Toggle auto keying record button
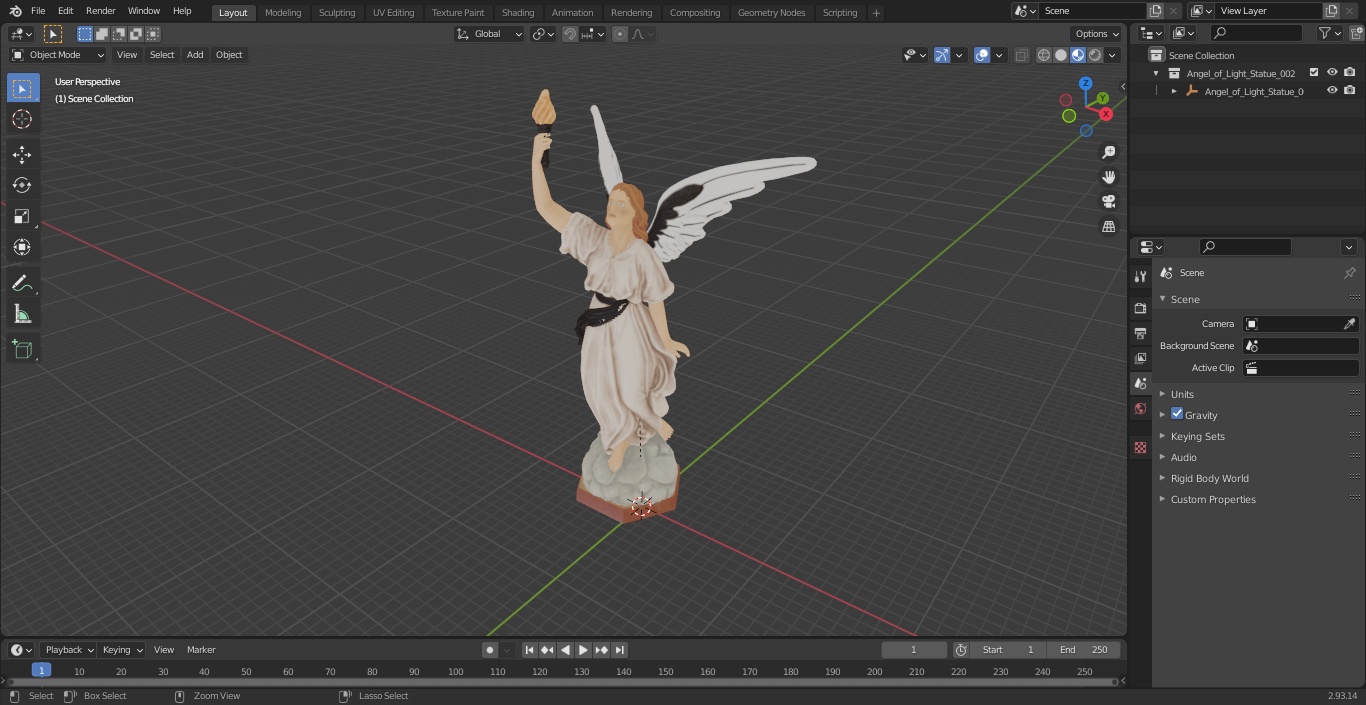 pyautogui.click(x=490, y=650)
